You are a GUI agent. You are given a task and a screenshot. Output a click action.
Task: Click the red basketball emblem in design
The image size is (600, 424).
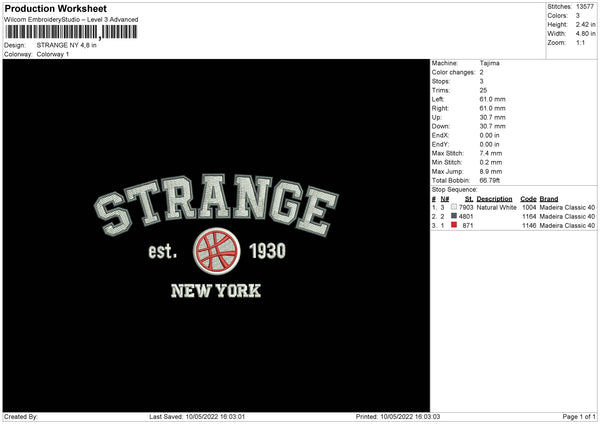point(217,251)
